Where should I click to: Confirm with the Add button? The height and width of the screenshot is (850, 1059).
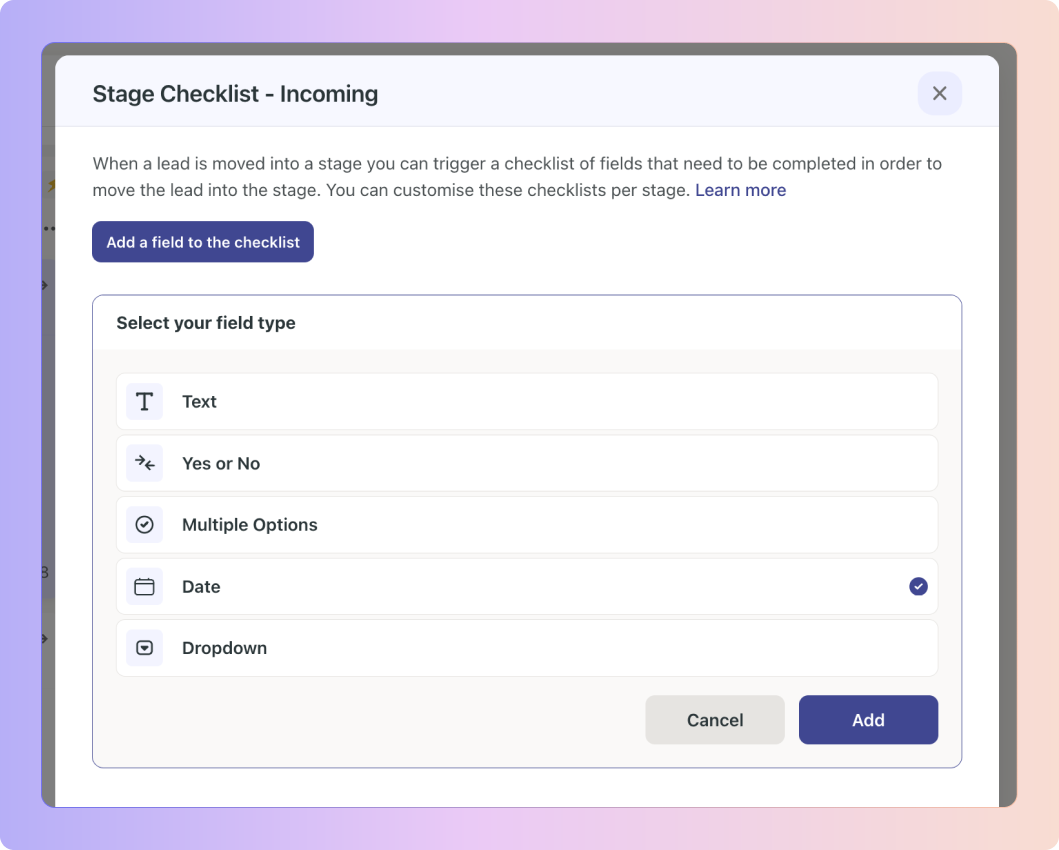(868, 720)
